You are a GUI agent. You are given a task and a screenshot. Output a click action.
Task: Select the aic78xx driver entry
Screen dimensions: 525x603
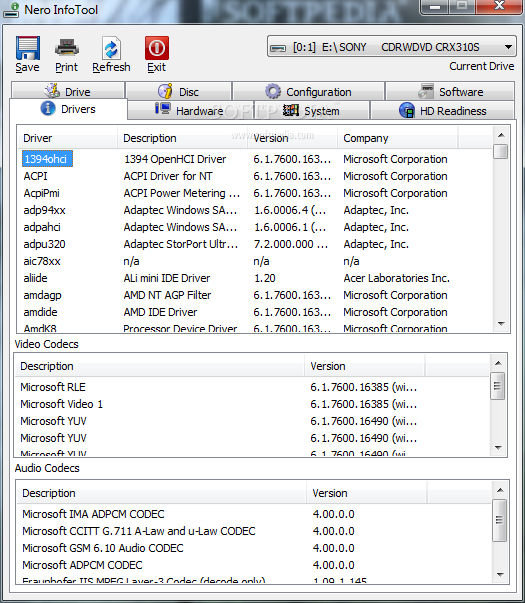[42, 262]
